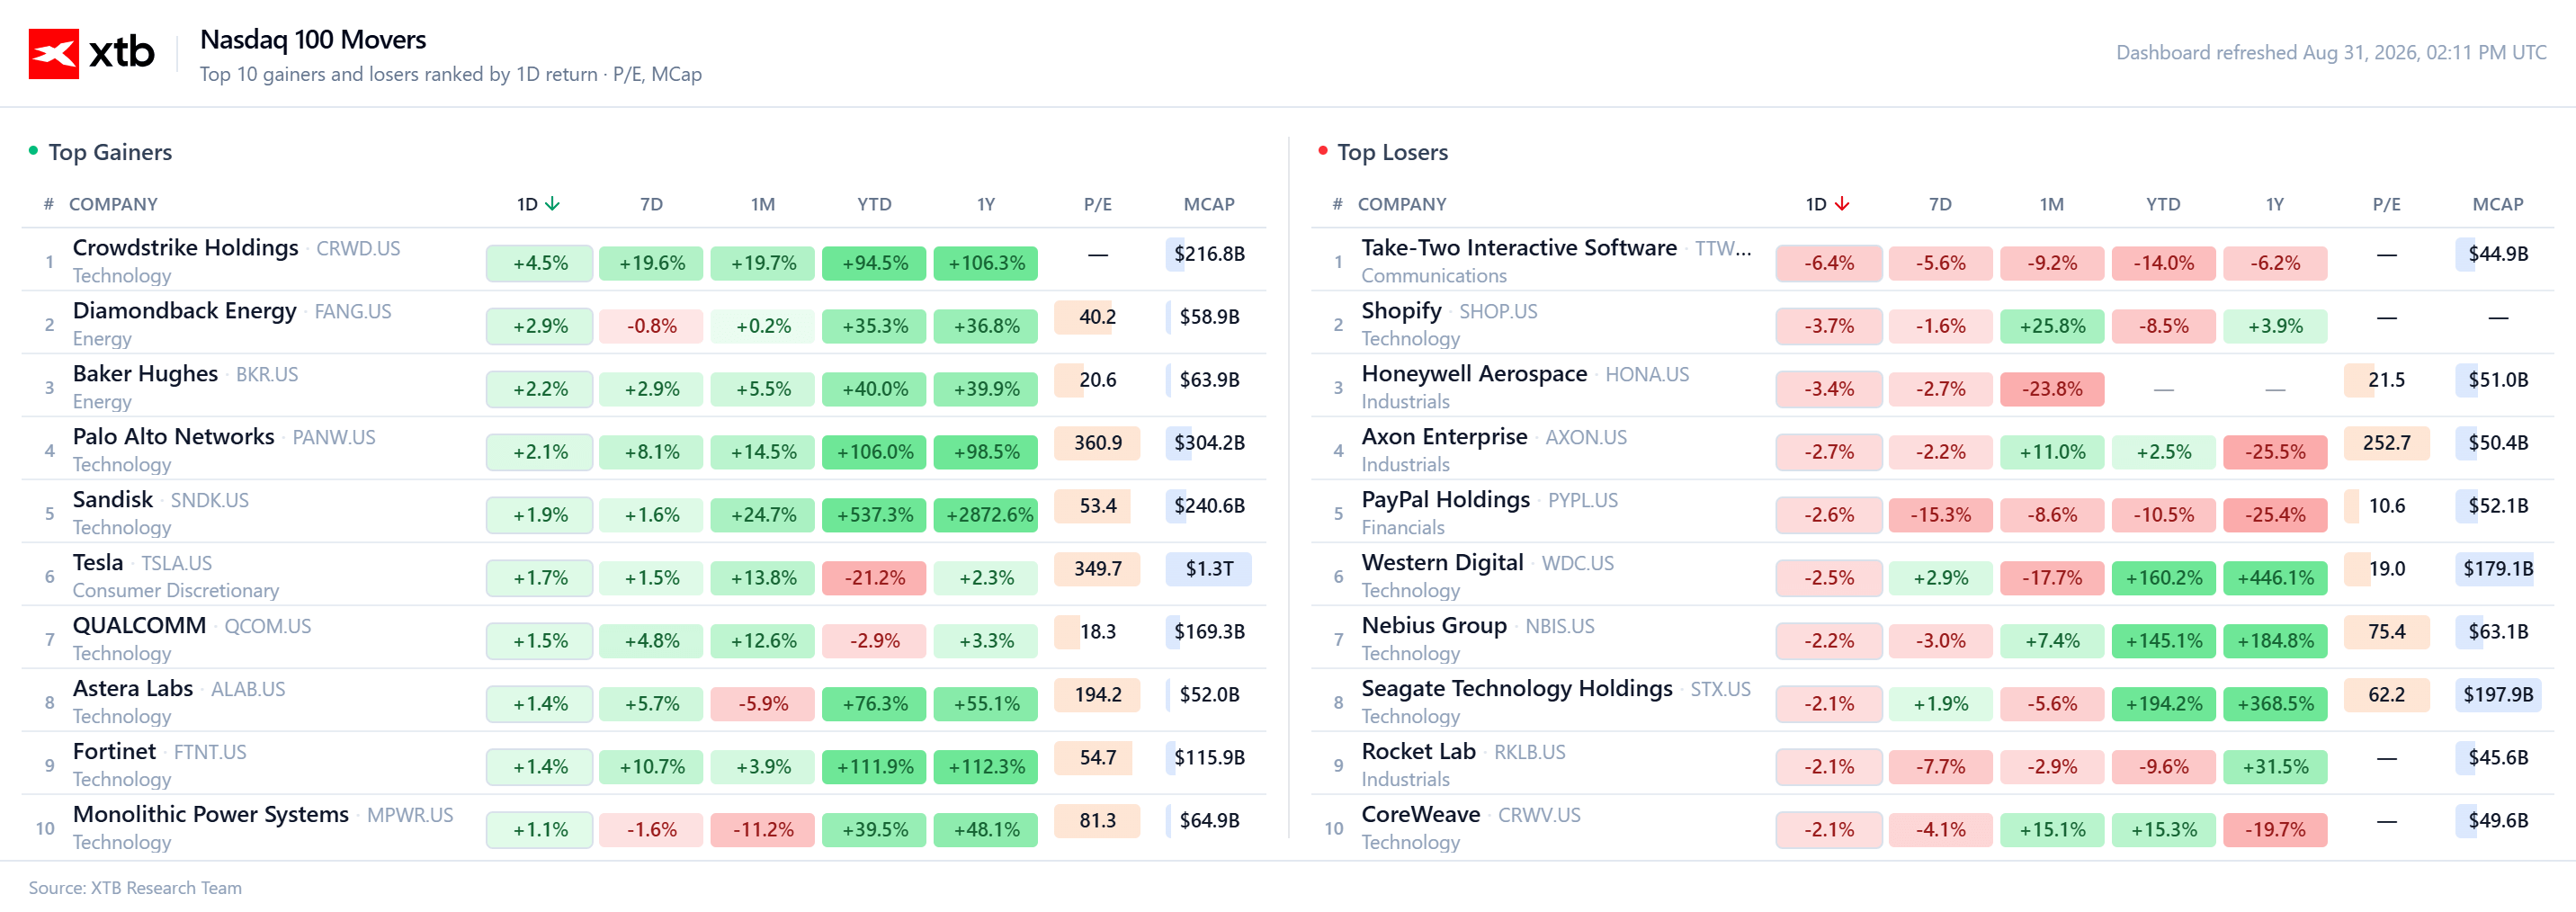Click the xtb logo icon
This screenshot has width=2576, height=912.
(53, 53)
